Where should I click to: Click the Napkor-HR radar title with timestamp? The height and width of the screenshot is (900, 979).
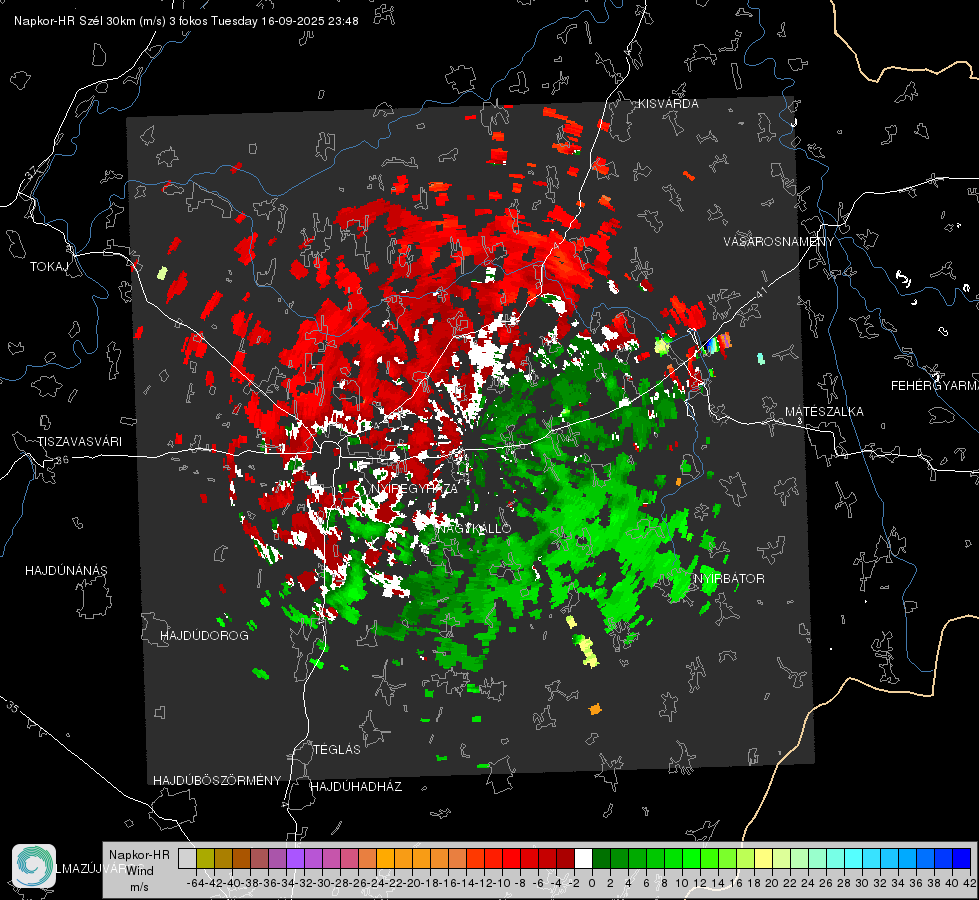click(x=186, y=21)
